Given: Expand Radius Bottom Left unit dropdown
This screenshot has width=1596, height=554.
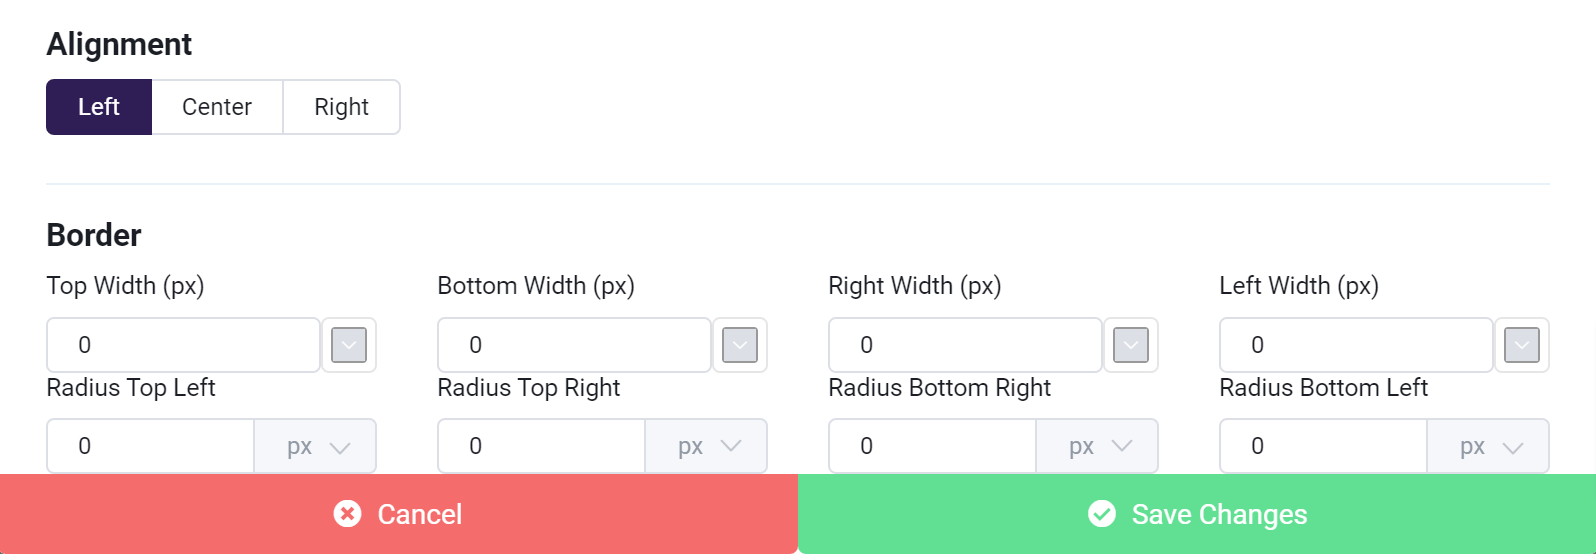Looking at the screenshot, I should tap(1489, 446).
